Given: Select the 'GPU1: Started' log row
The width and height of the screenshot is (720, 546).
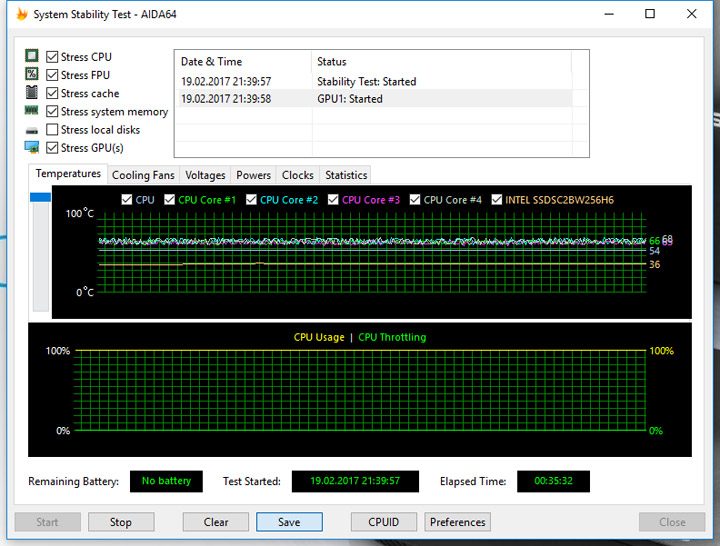Looking at the screenshot, I should click(x=374, y=99).
